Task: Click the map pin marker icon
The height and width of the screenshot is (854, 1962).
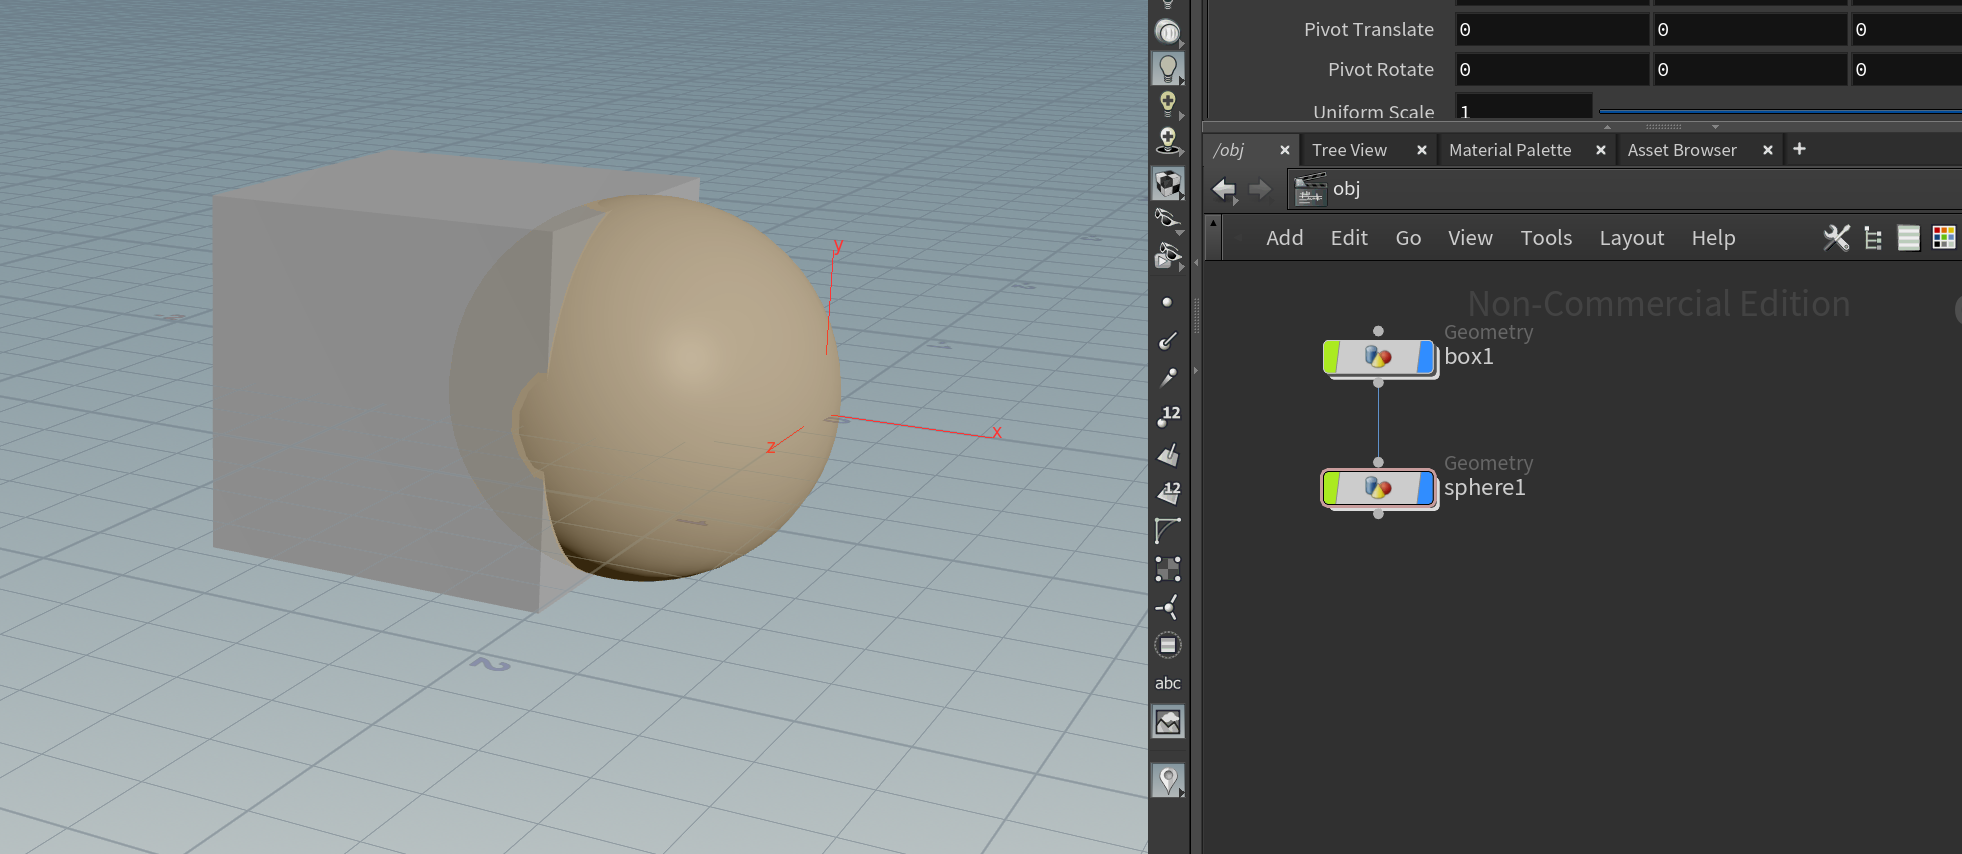Action: coord(1167,780)
